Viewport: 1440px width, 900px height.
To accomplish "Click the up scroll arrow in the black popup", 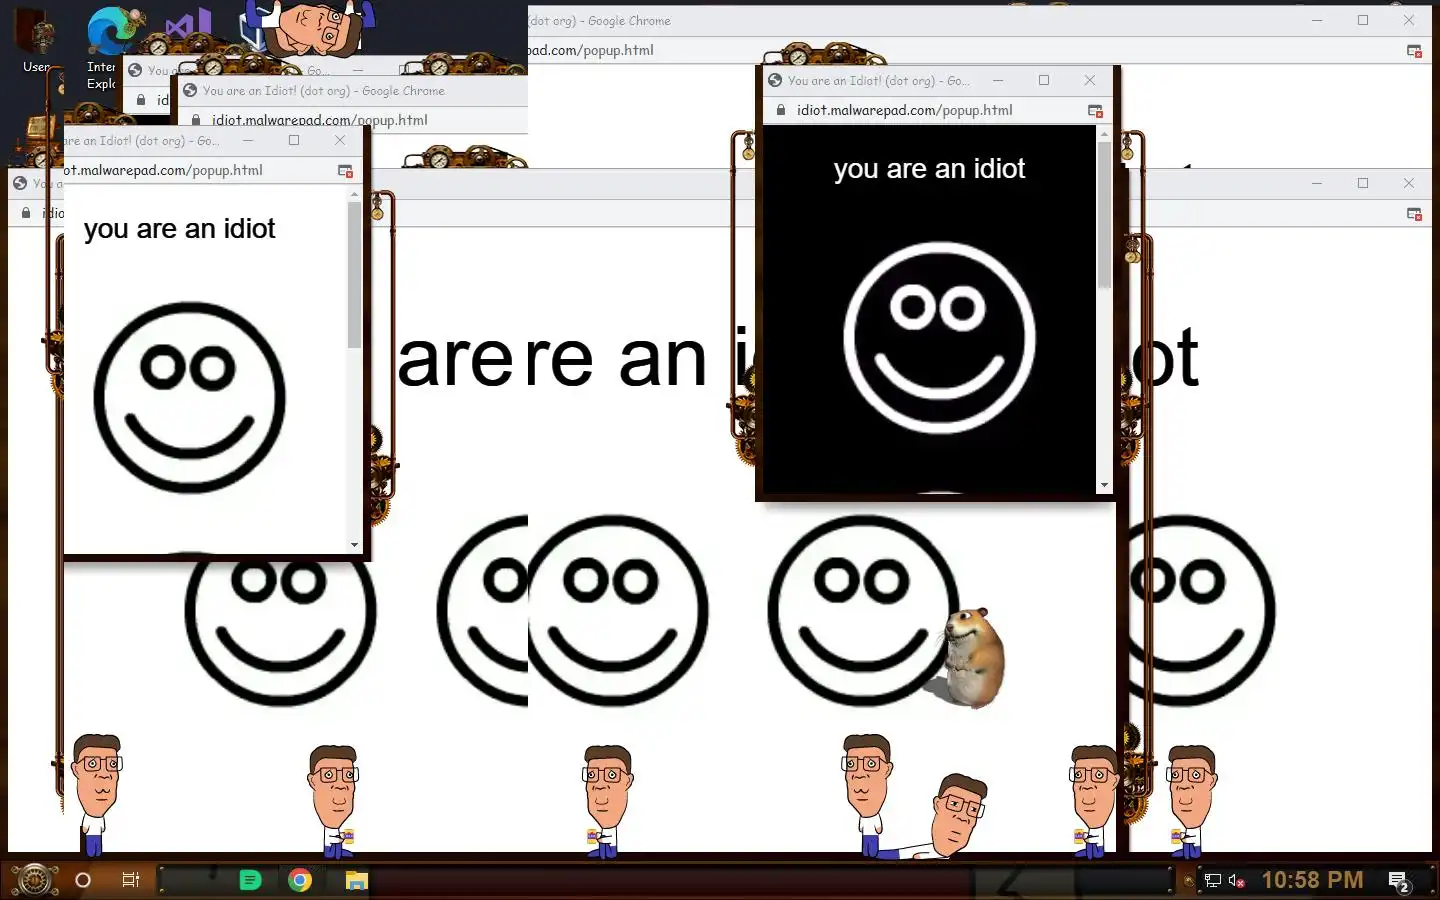I will pyautogui.click(x=1104, y=133).
